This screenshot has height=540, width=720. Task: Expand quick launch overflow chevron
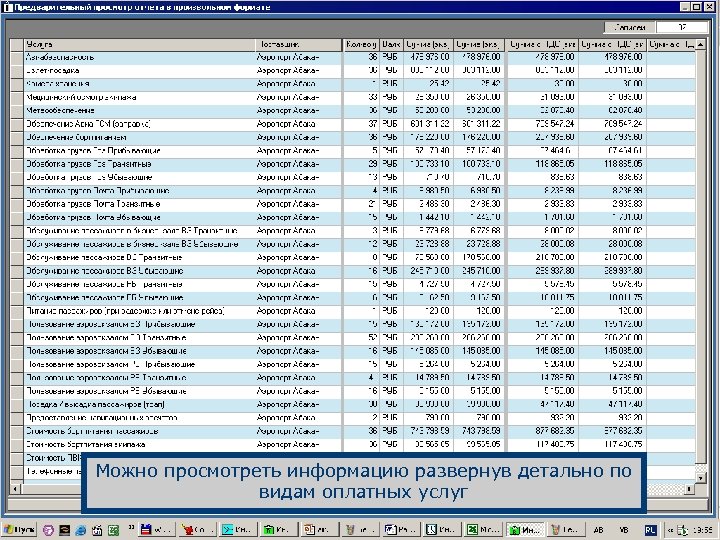point(131,528)
